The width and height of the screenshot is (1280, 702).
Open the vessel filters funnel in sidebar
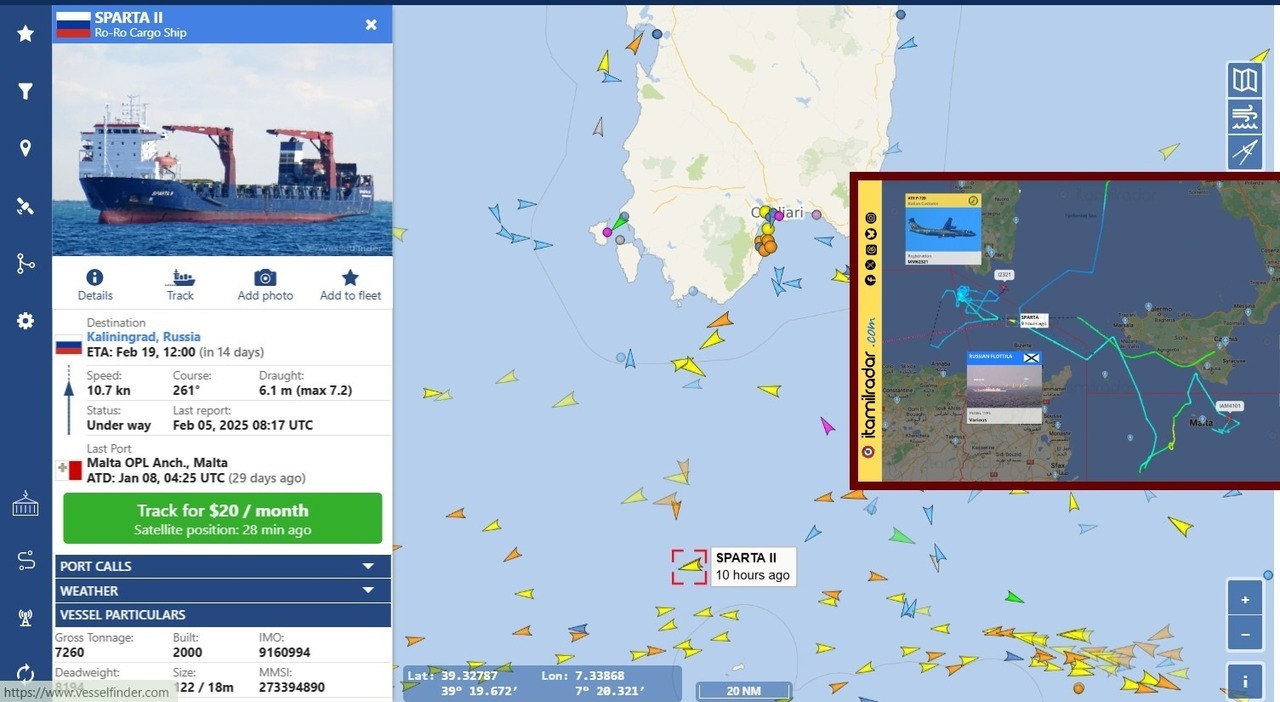click(x=25, y=90)
